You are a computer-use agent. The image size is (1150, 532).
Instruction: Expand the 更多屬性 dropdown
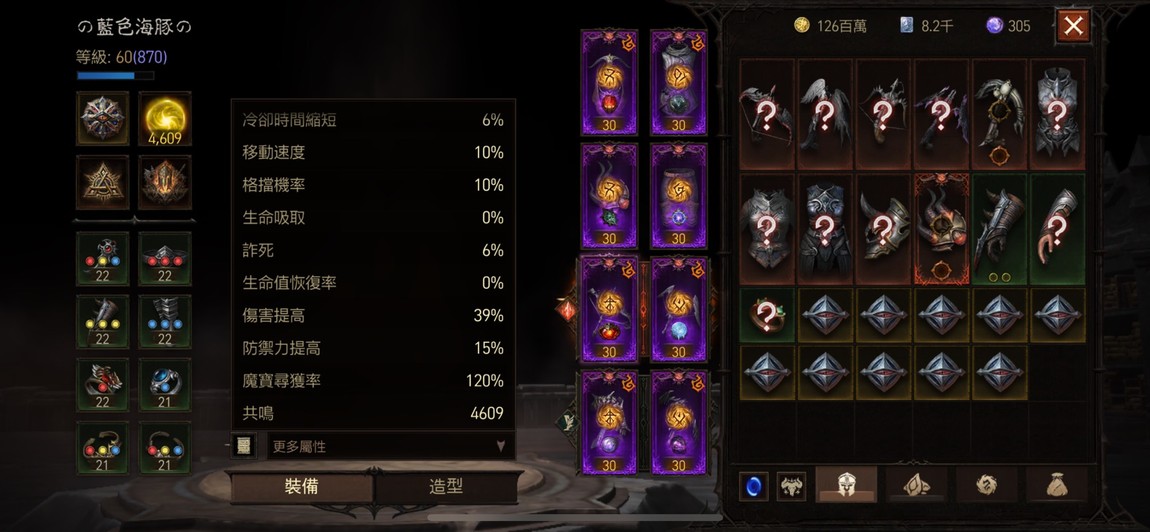tap(389, 445)
